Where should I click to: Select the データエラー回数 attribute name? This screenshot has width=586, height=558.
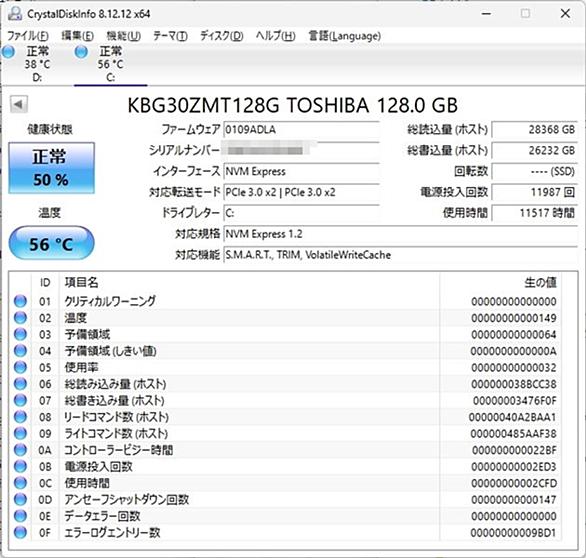(x=102, y=516)
